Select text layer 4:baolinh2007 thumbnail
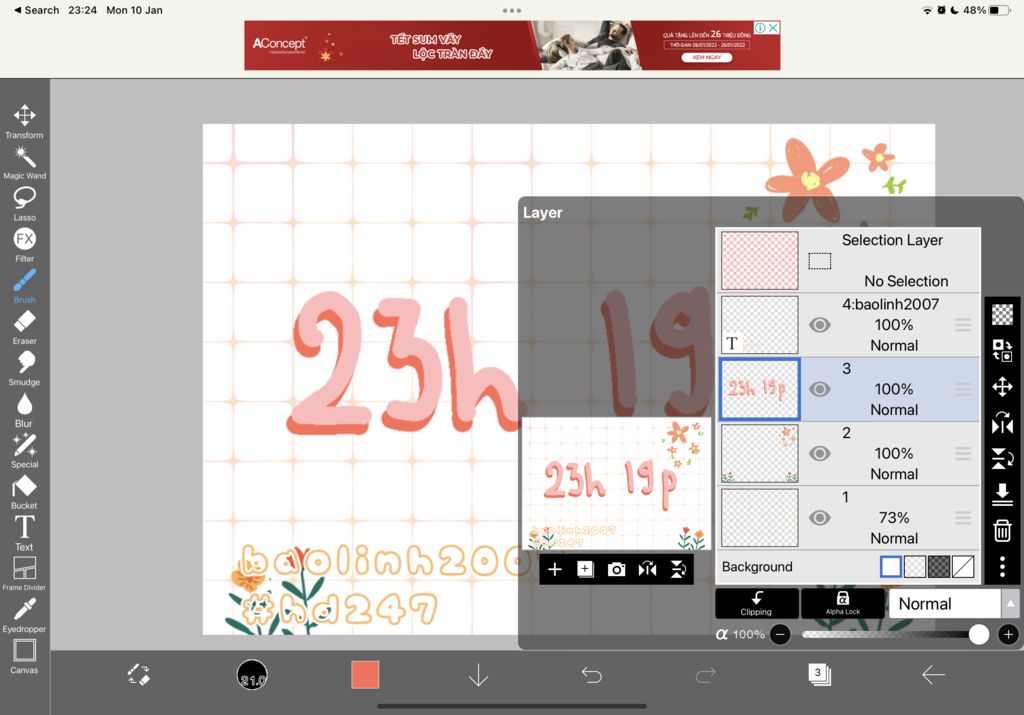Viewport: 1024px width, 715px height. (x=760, y=325)
